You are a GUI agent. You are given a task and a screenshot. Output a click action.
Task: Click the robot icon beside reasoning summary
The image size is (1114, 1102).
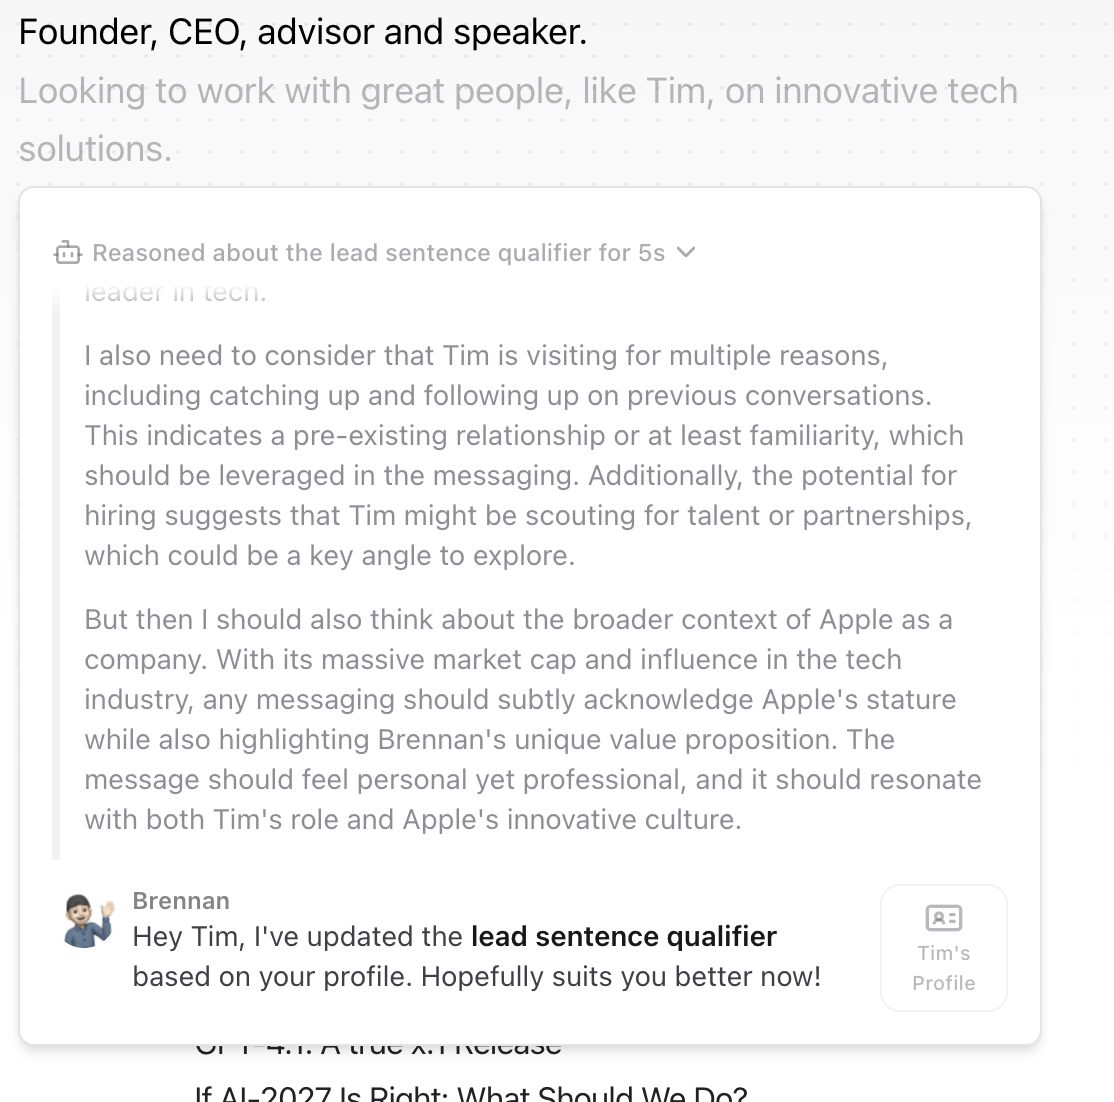click(68, 253)
